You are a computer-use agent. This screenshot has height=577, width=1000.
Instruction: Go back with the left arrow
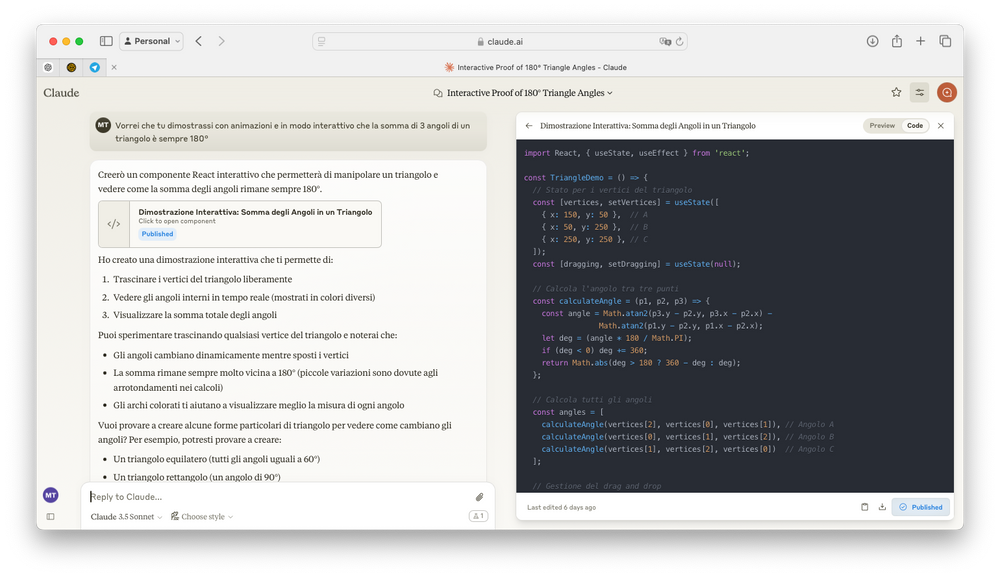[198, 41]
